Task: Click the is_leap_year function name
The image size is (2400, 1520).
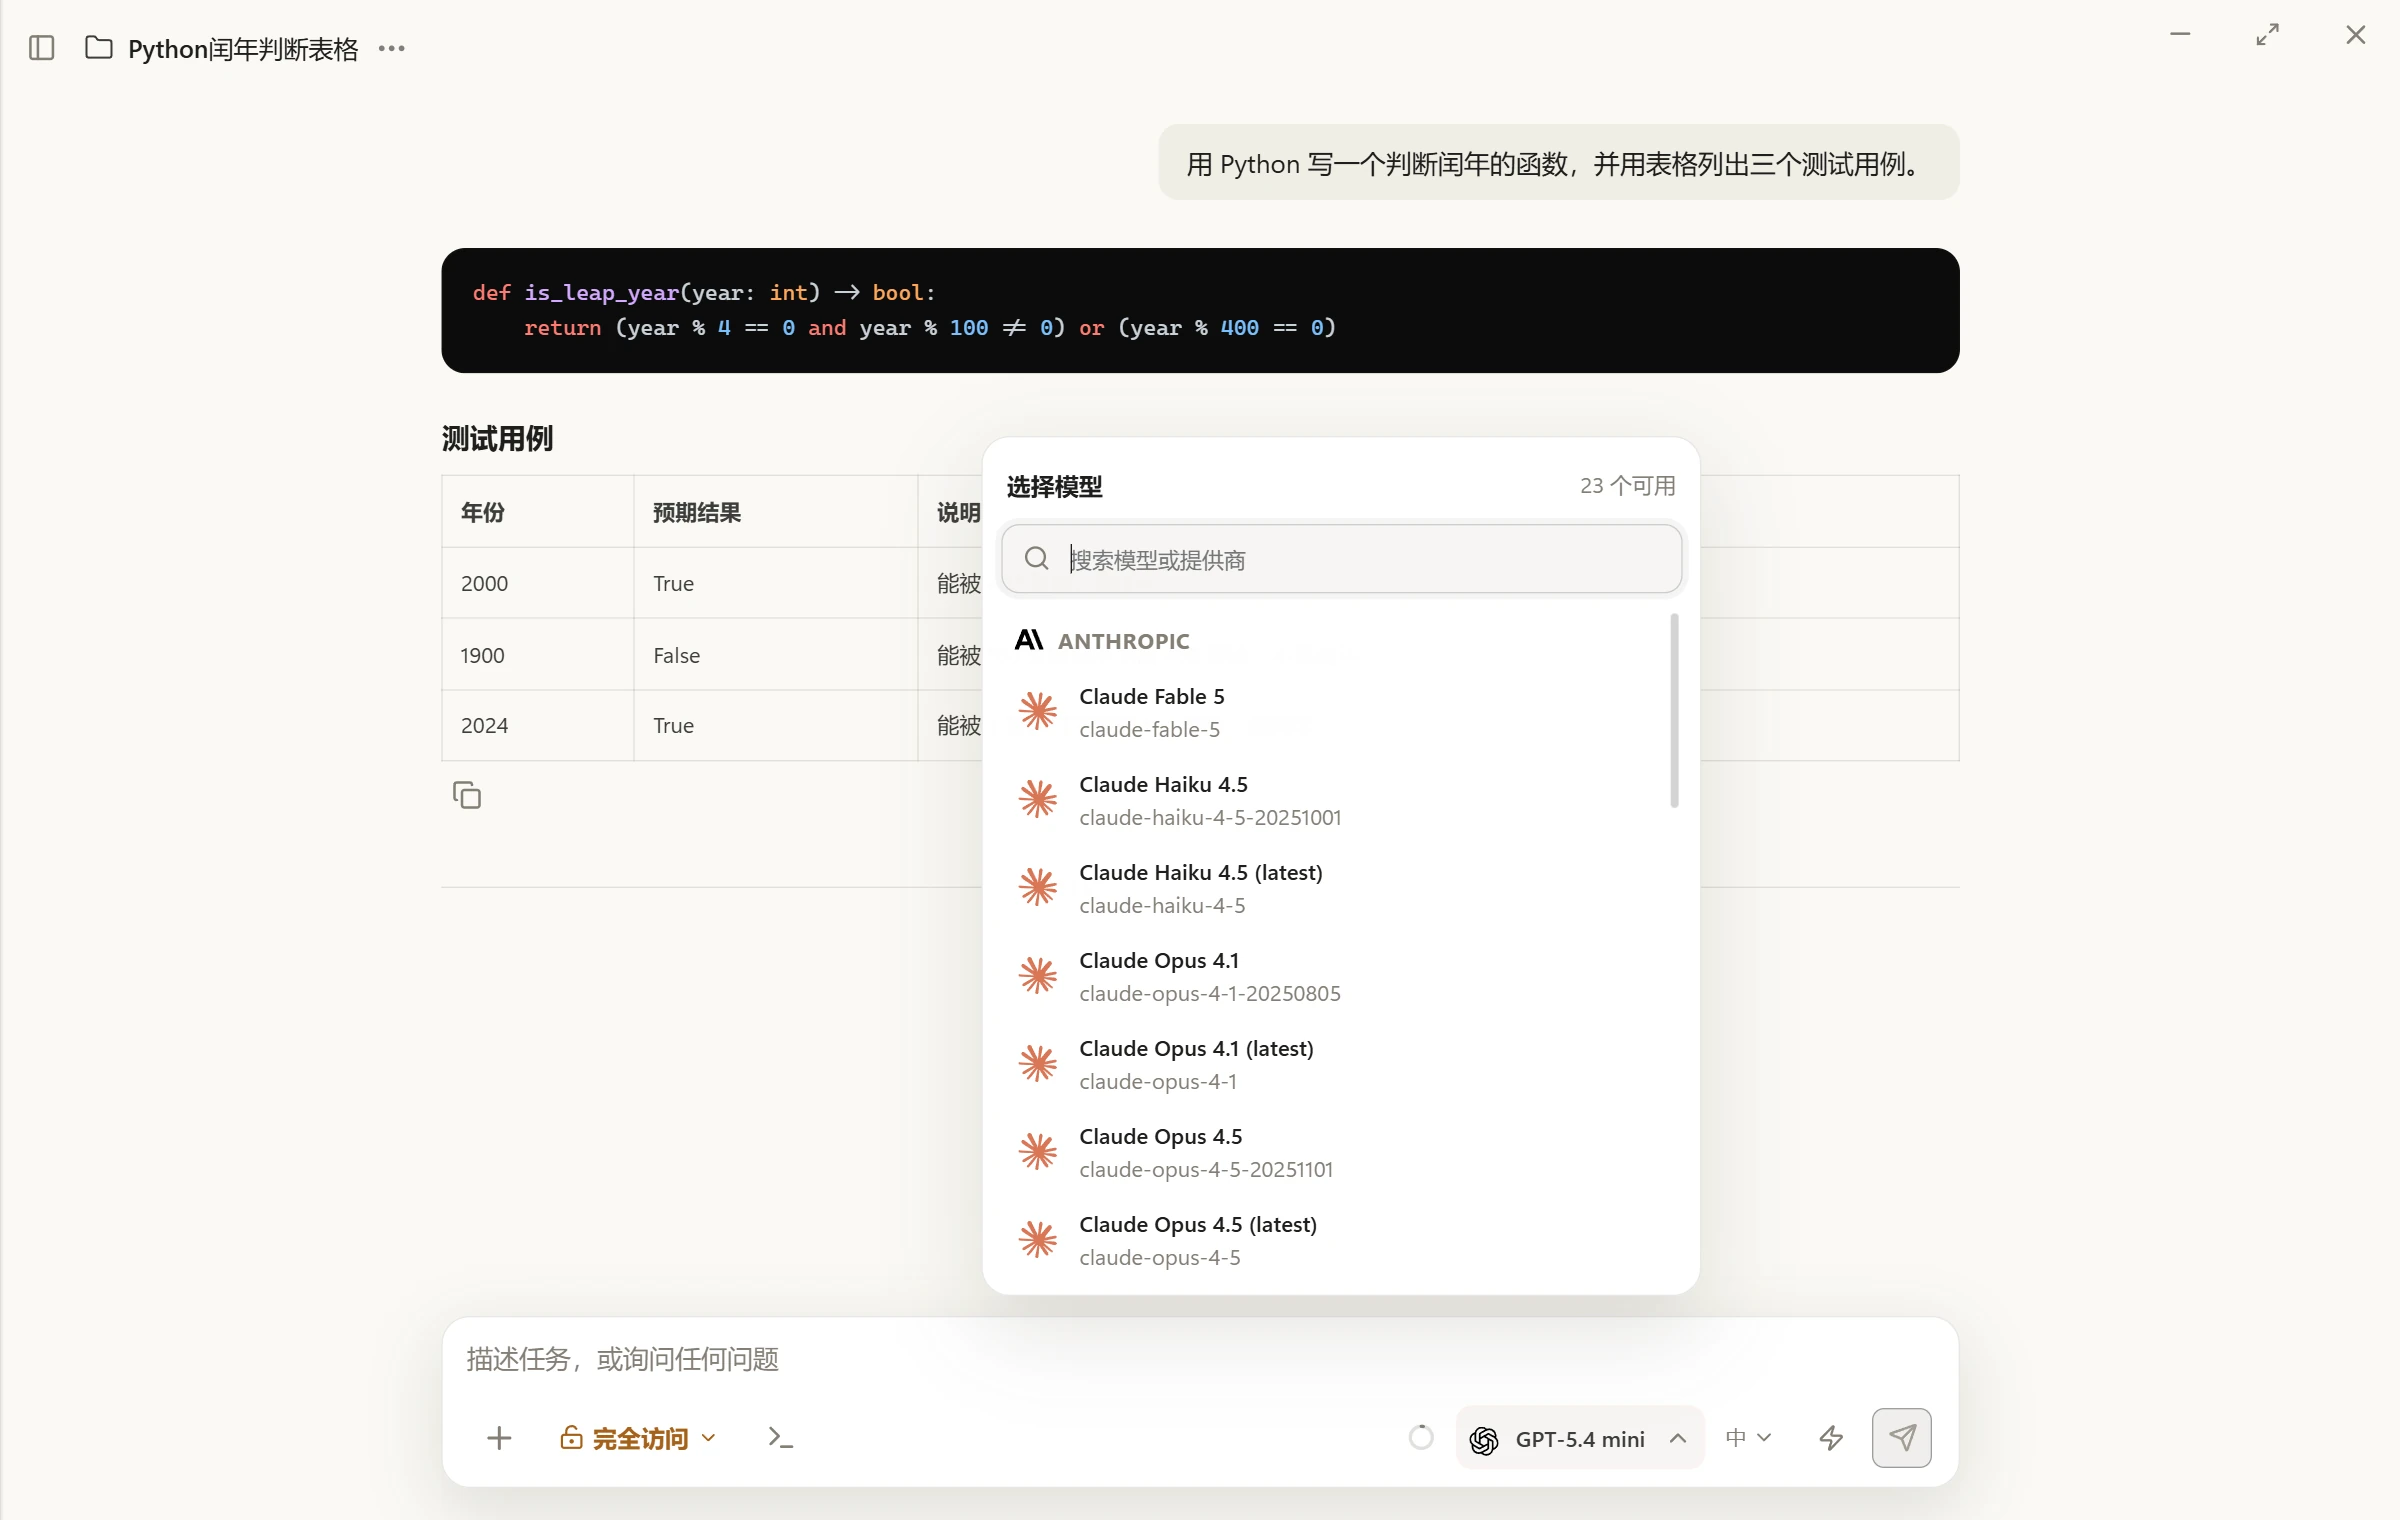Action: point(601,292)
